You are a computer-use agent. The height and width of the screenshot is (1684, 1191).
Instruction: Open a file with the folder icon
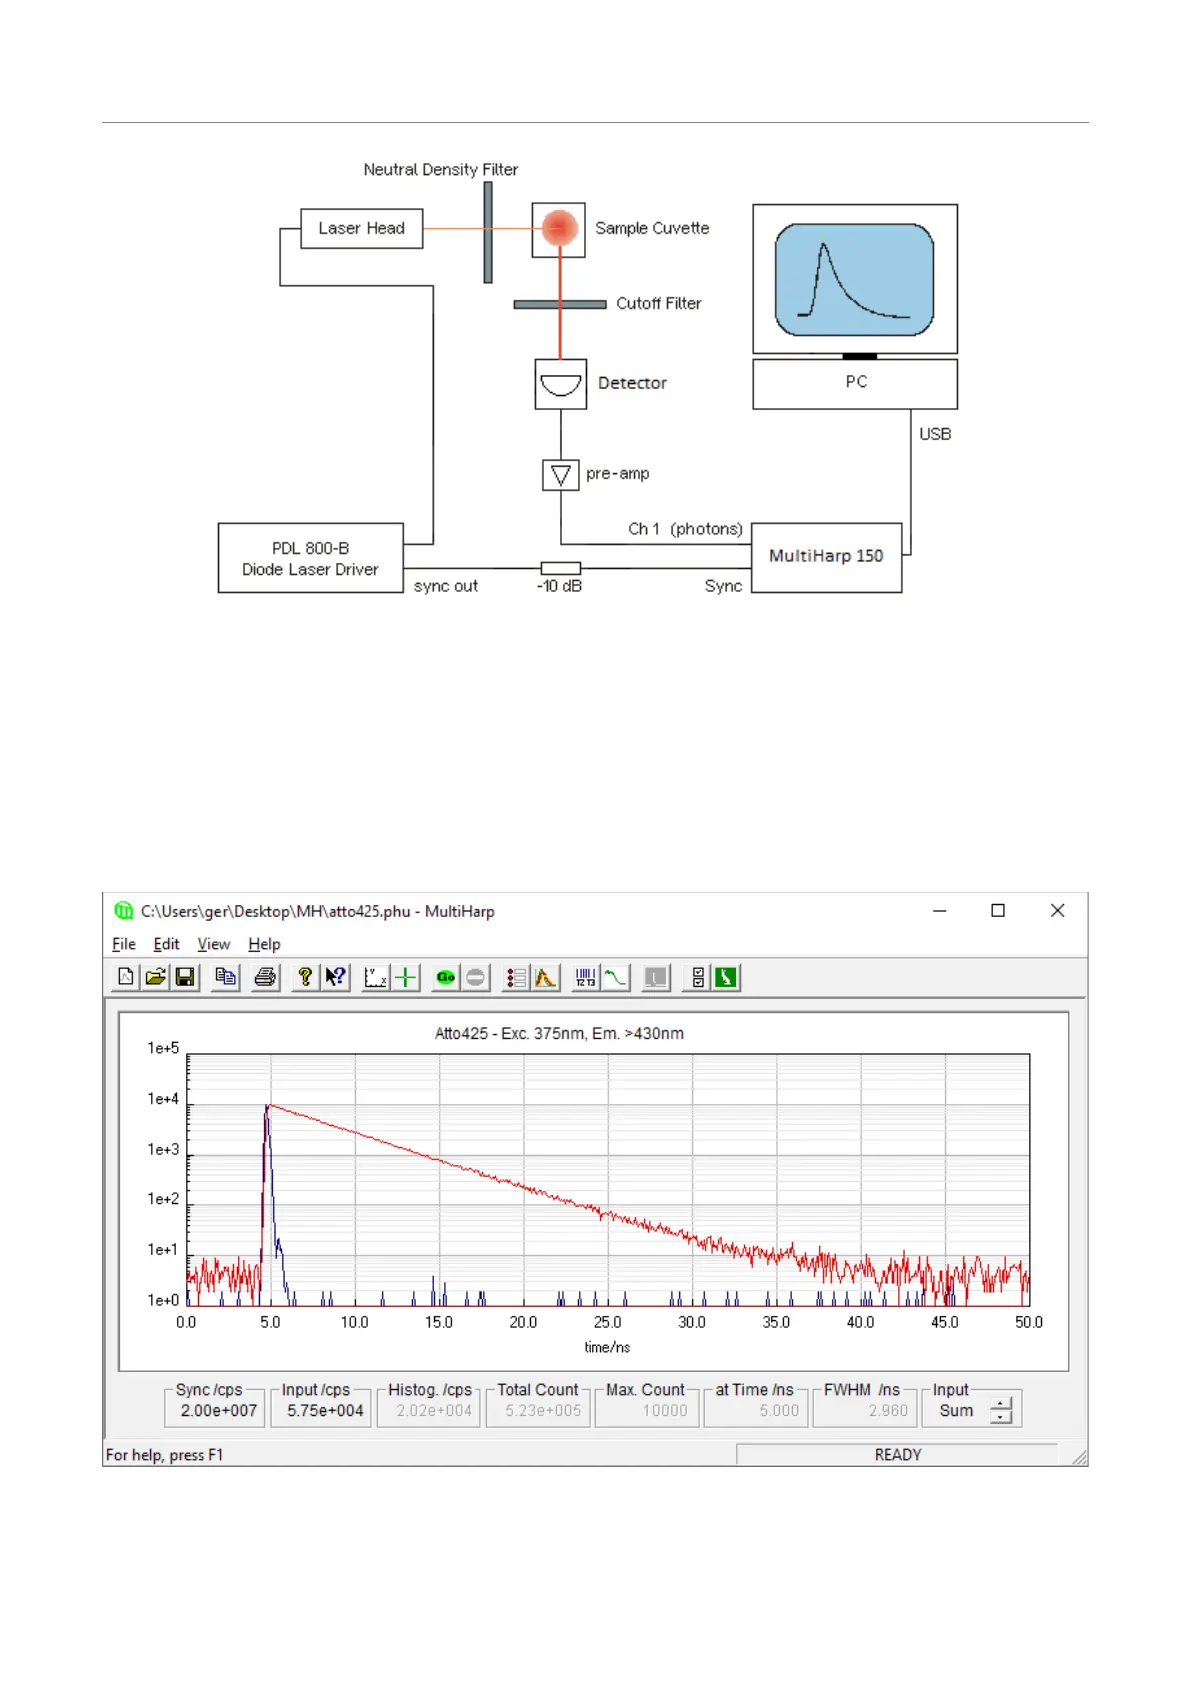[x=155, y=977]
